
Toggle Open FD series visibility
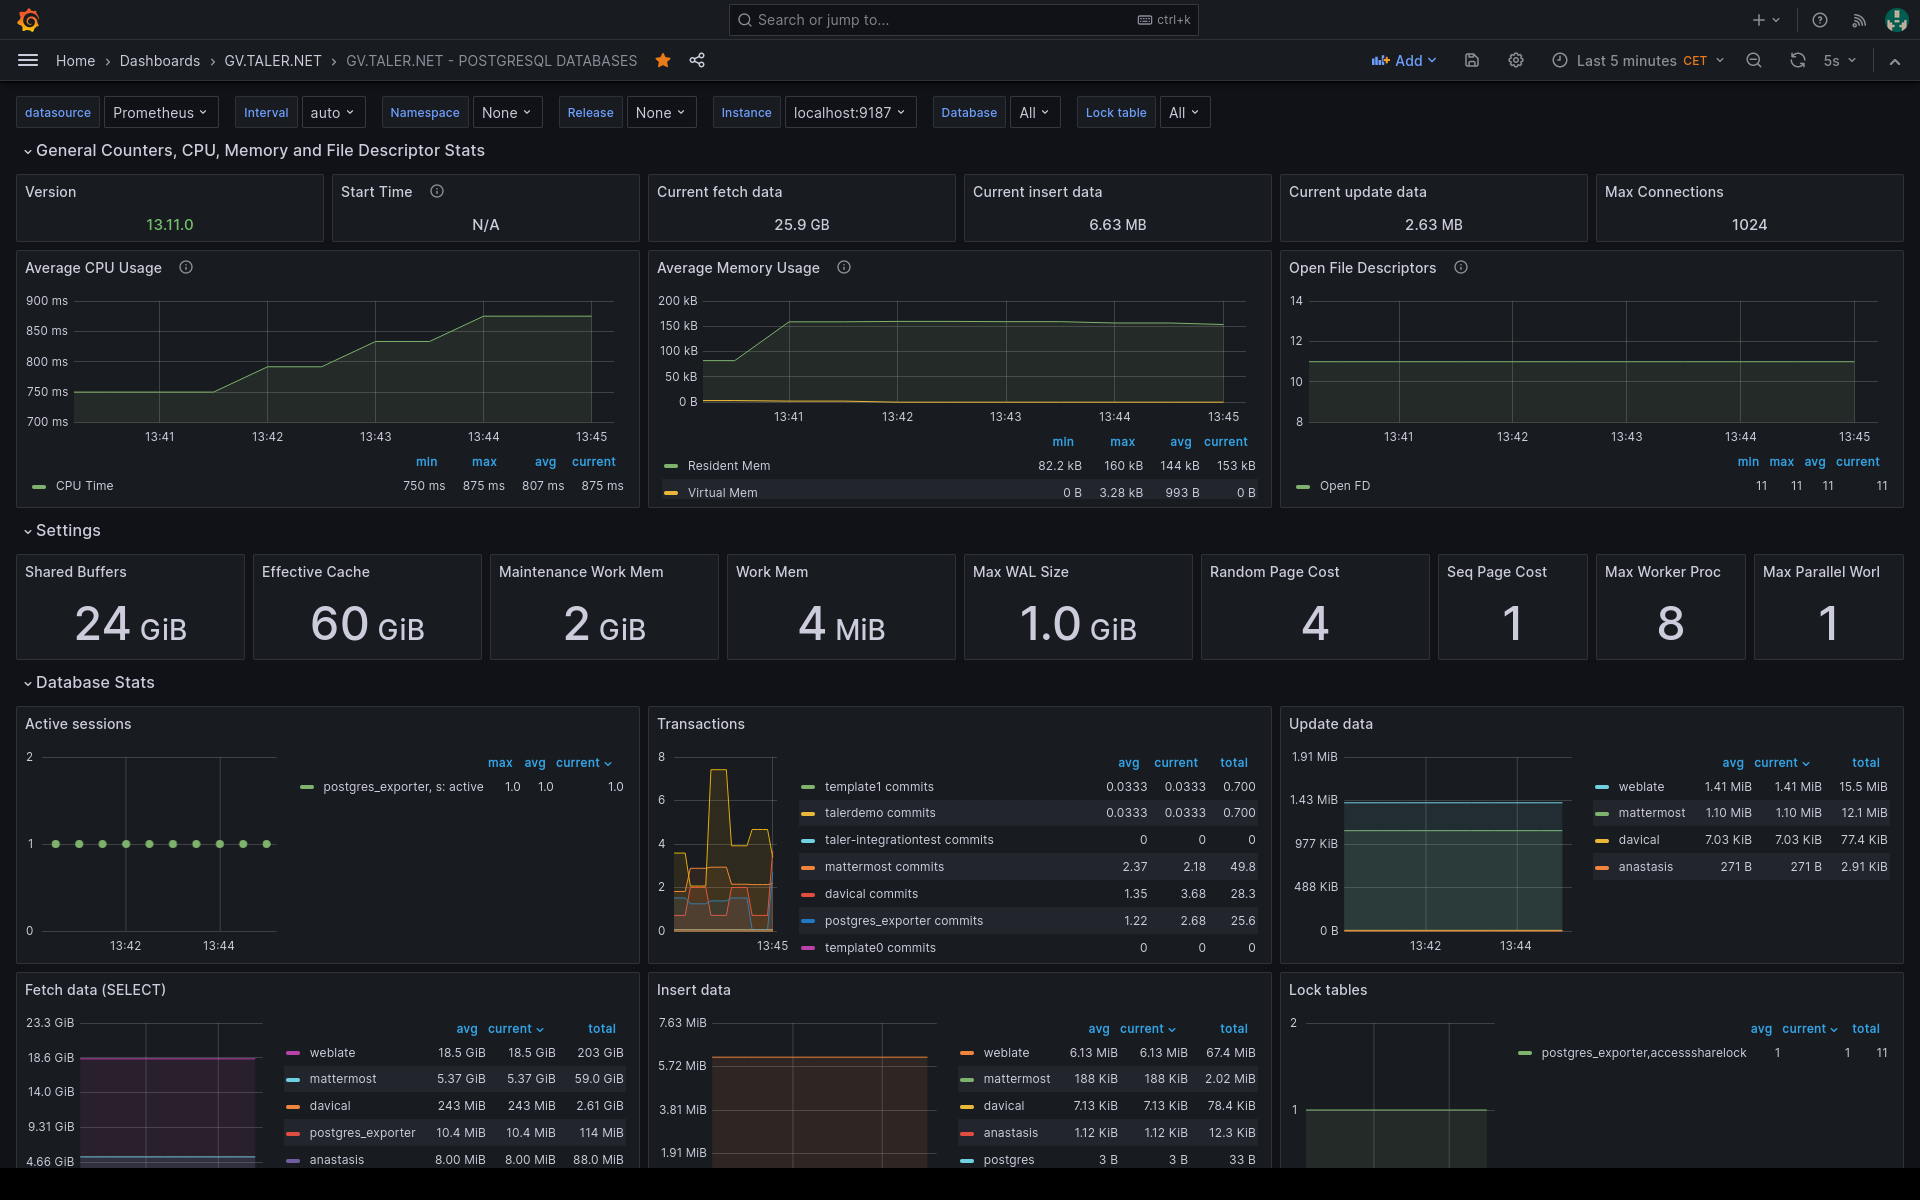point(1344,486)
